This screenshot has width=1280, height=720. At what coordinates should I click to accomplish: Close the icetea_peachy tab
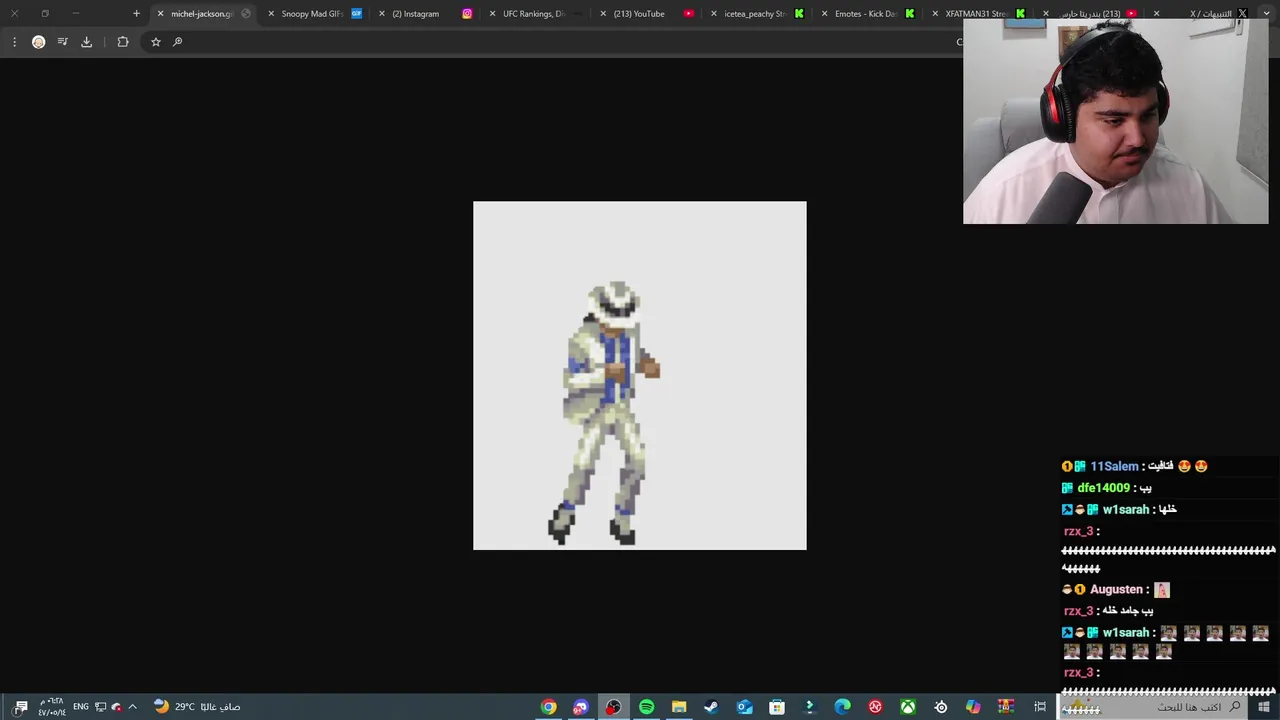tap(714, 14)
